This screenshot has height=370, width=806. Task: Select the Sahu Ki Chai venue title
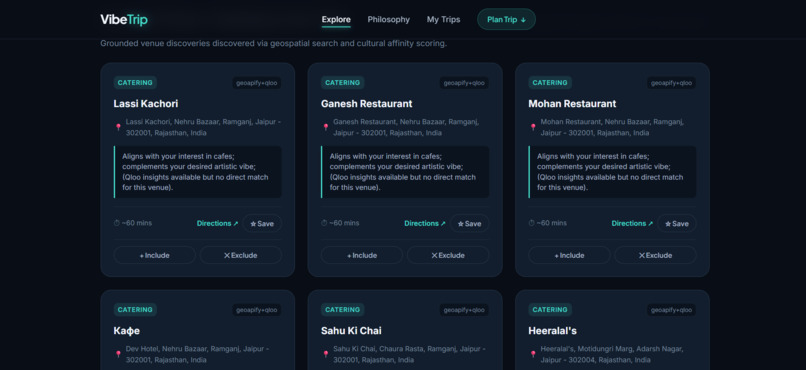(x=351, y=331)
